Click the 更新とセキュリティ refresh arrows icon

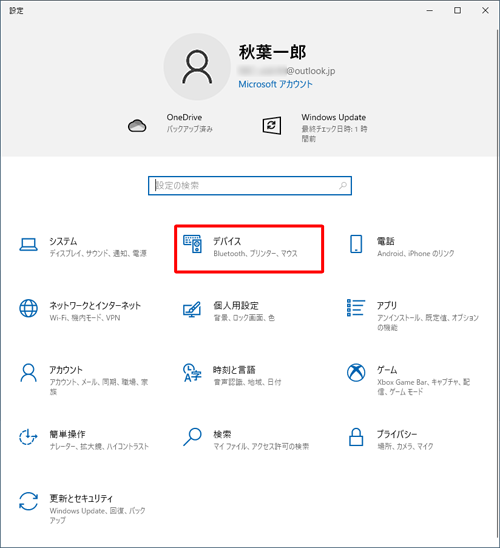[x=28, y=501]
